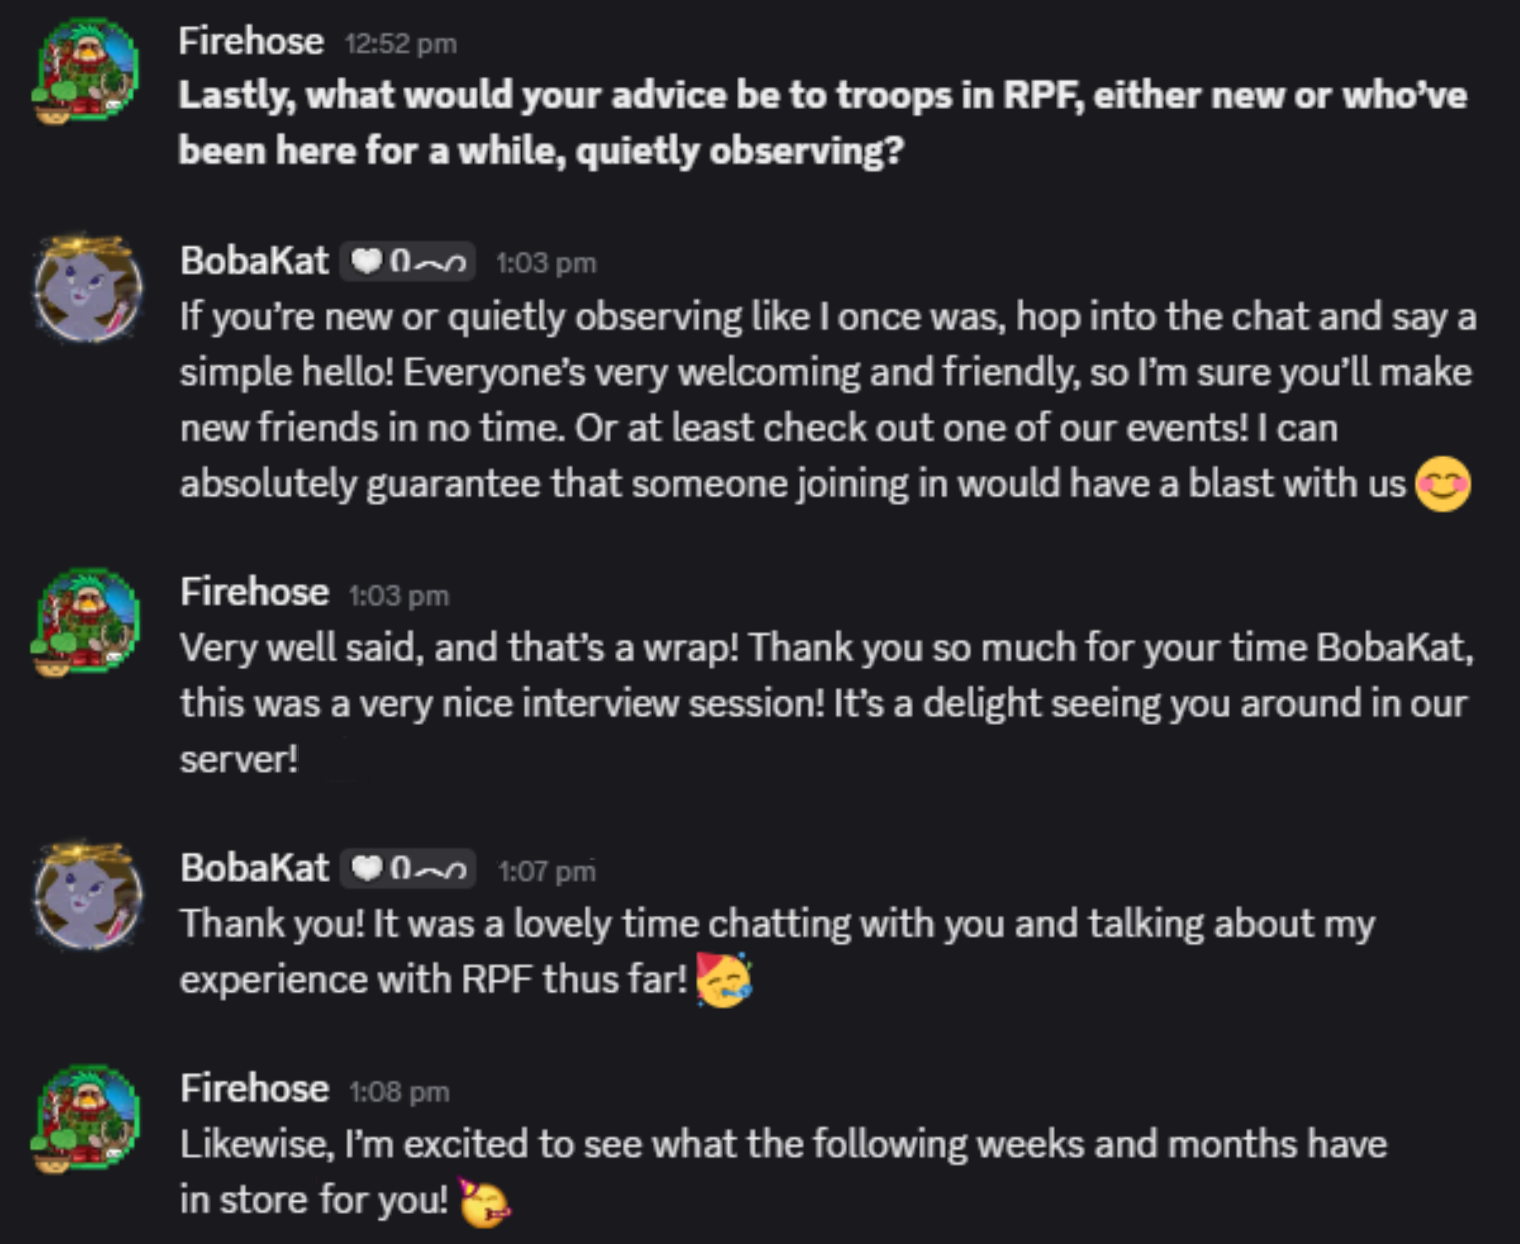Click the 1:08 pm message timestamp

(399, 1091)
